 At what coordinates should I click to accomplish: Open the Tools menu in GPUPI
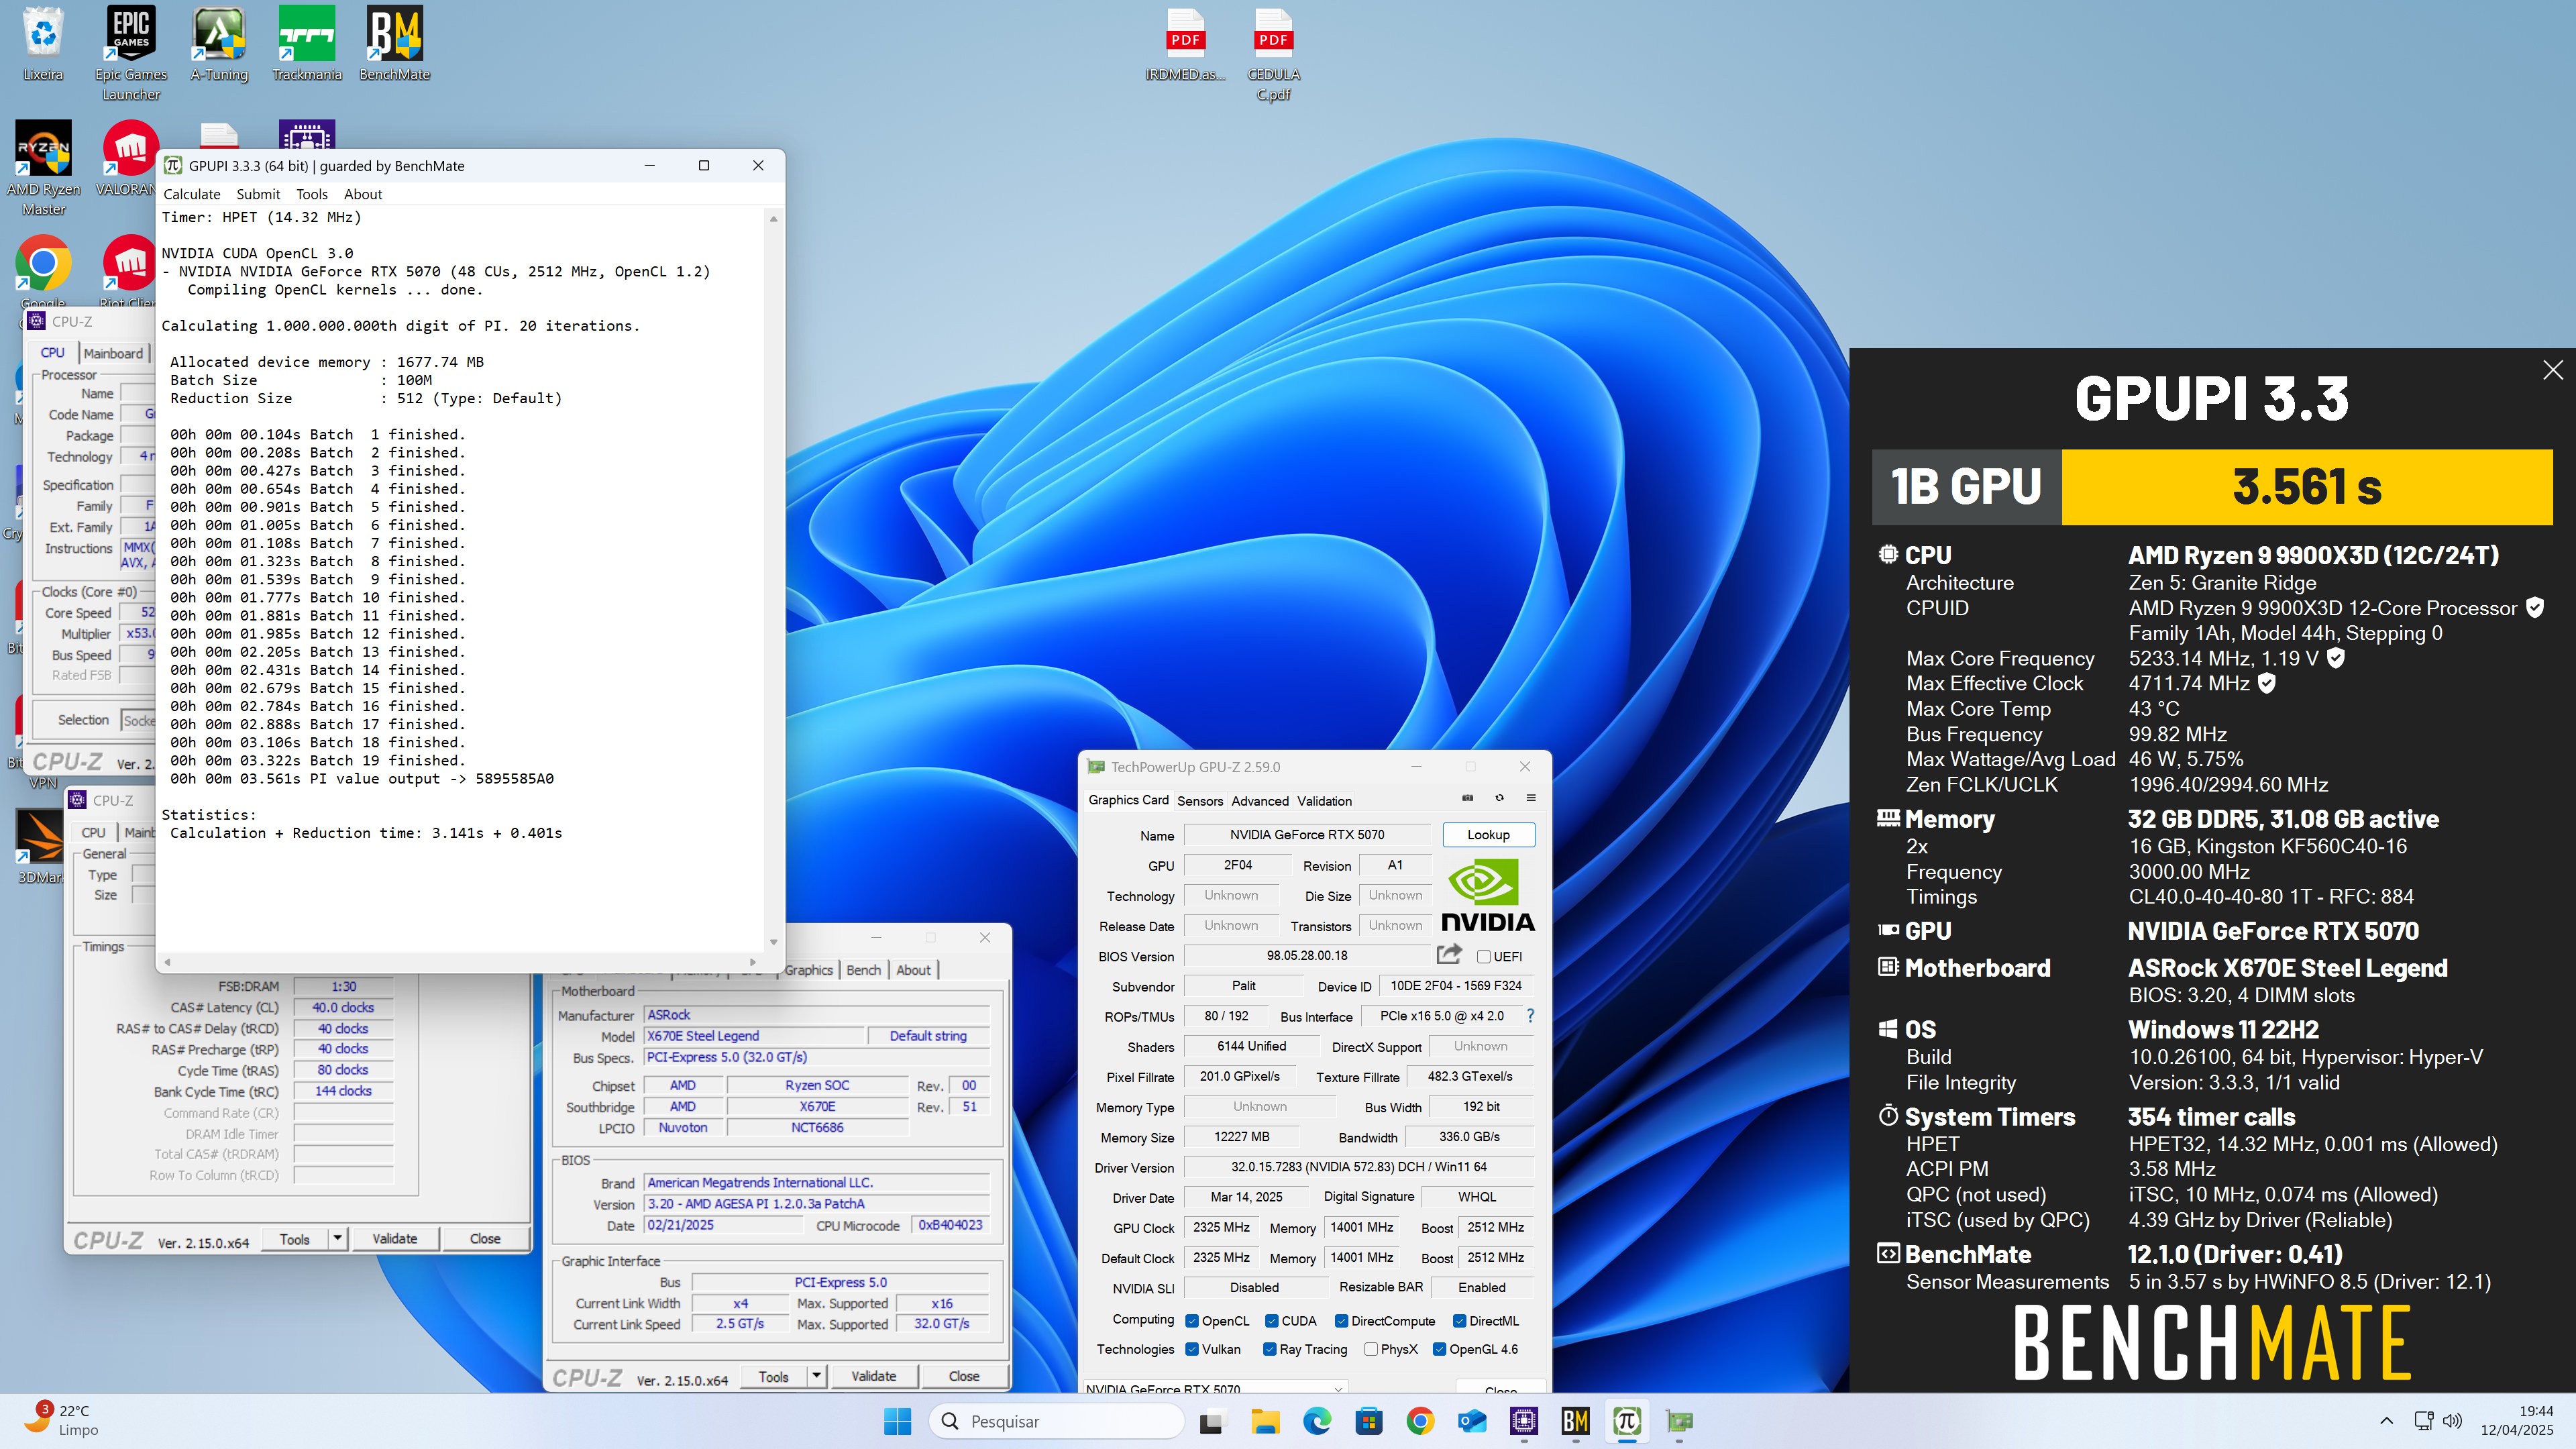tap(312, 194)
